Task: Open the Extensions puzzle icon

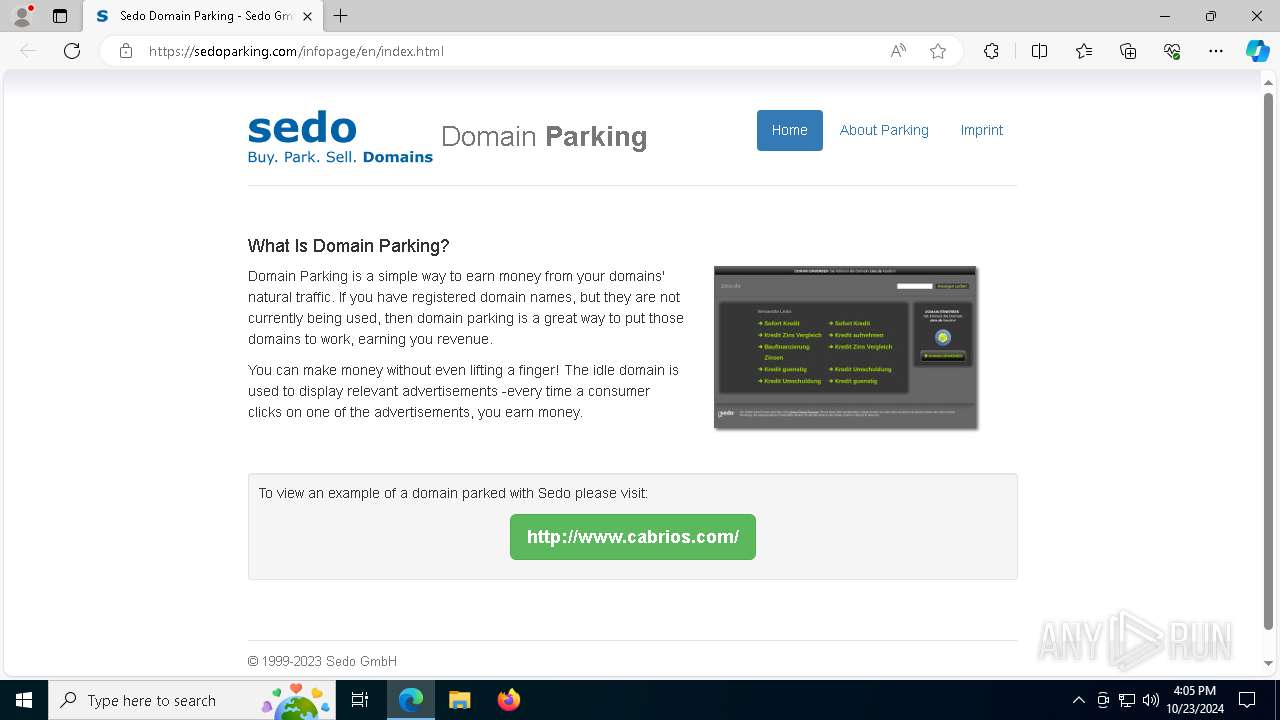Action: pos(991,51)
